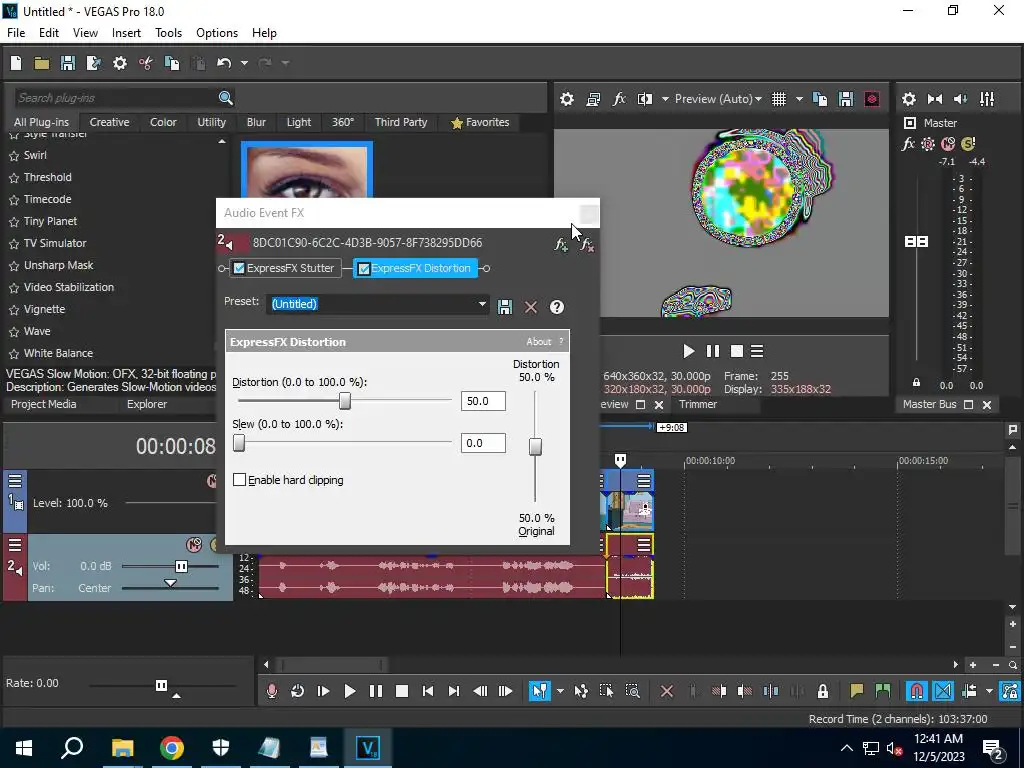This screenshot has width=1024, height=768.
Task: Enable hard clipping checkbox
Action: click(x=240, y=480)
